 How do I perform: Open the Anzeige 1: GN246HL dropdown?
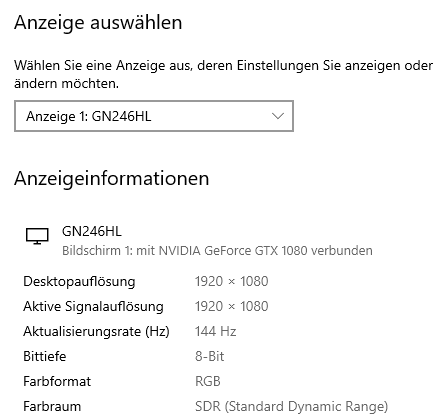154,116
